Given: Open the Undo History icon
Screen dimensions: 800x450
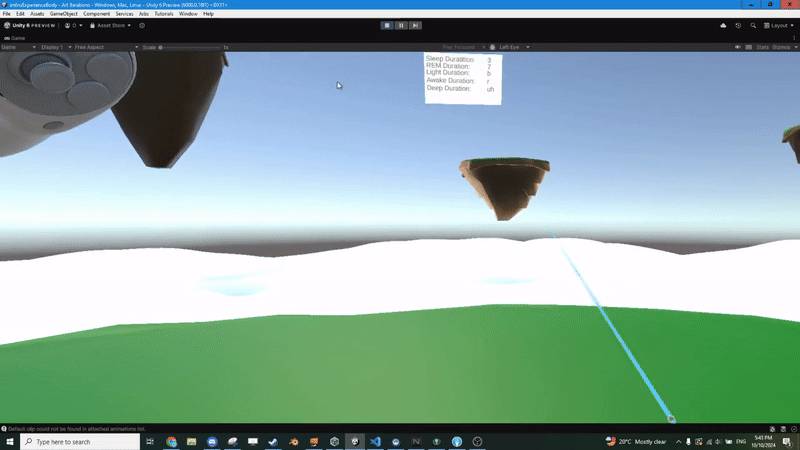Looking at the screenshot, I should click(738, 25).
